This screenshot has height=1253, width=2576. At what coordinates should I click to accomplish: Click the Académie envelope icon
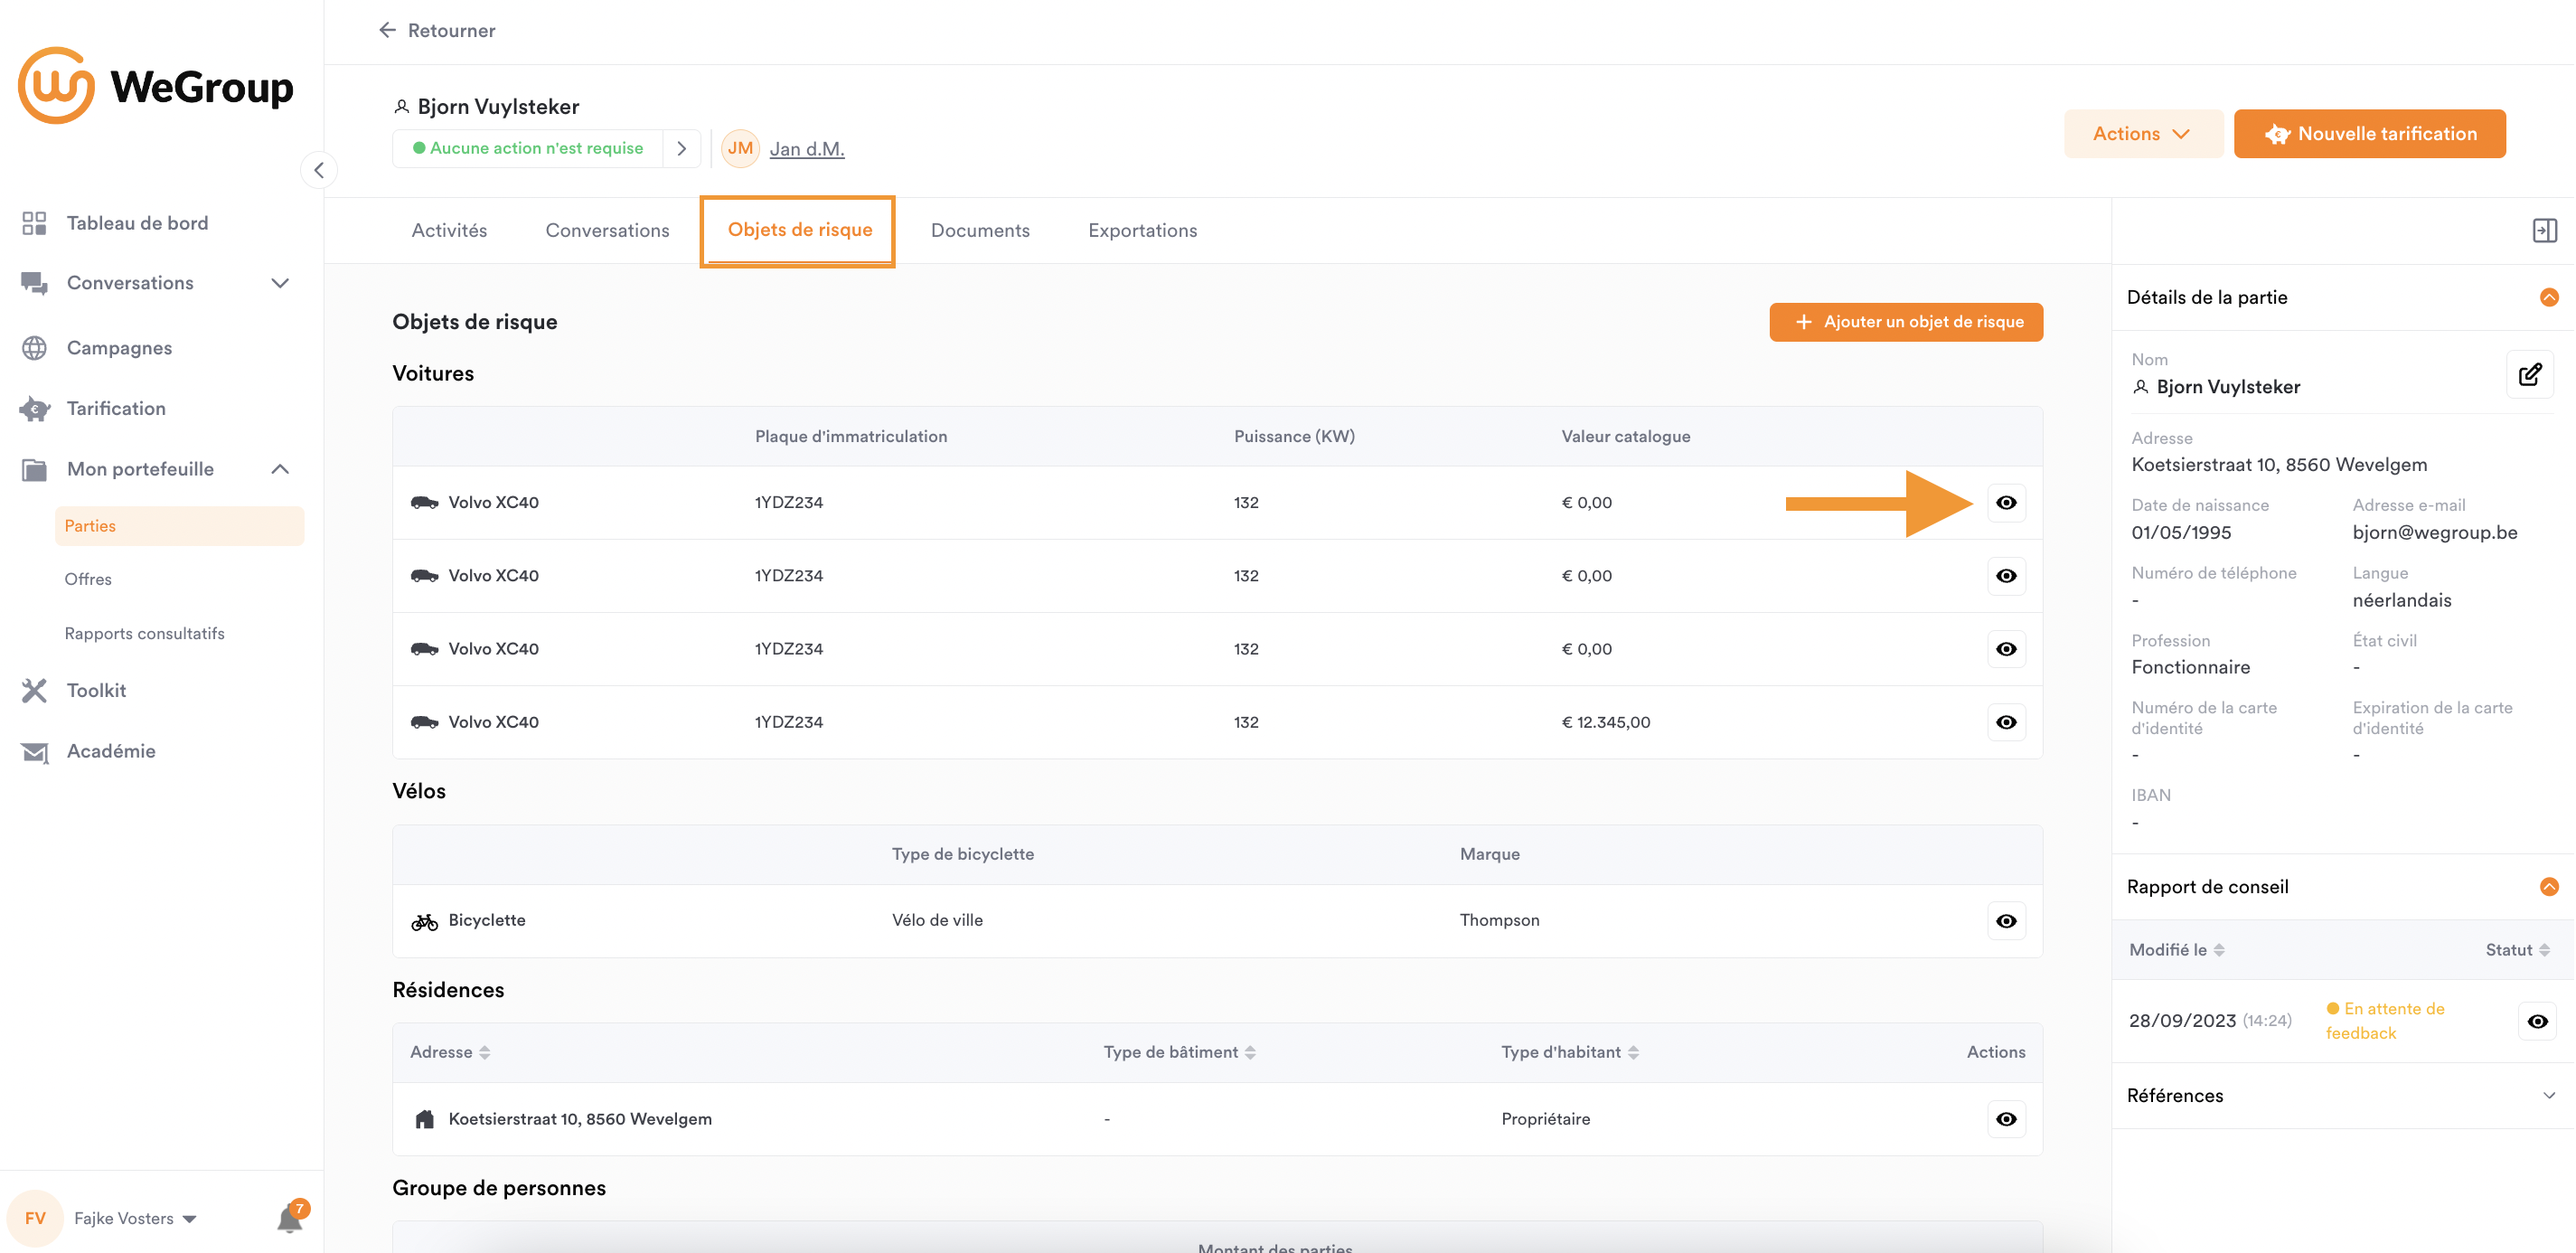pyautogui.click(x=34, y=752)
